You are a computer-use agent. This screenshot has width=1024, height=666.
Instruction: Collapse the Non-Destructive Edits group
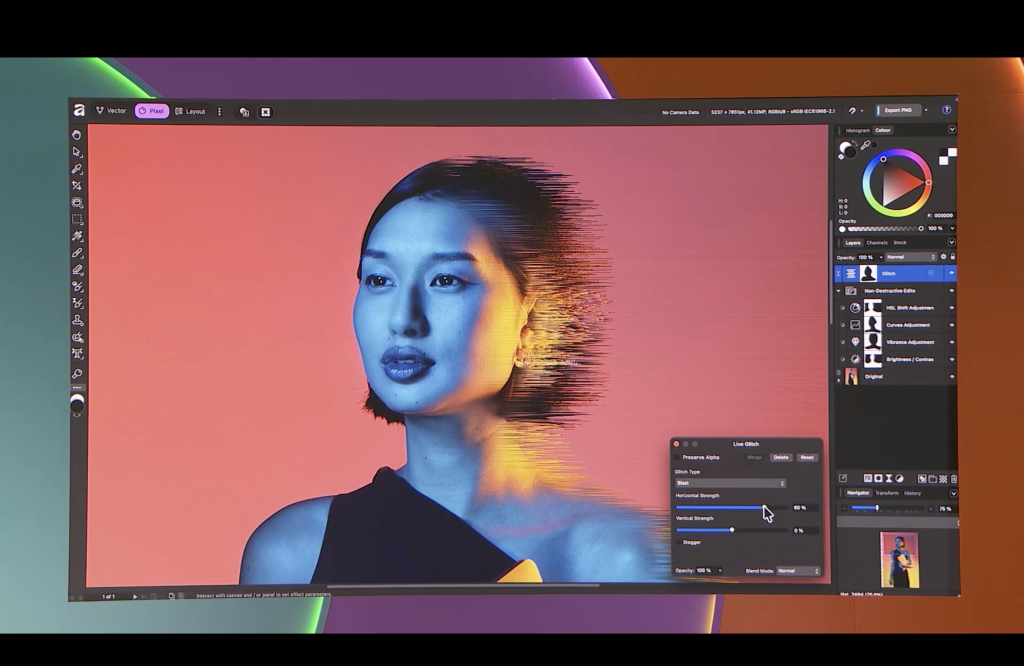point(838,291)
